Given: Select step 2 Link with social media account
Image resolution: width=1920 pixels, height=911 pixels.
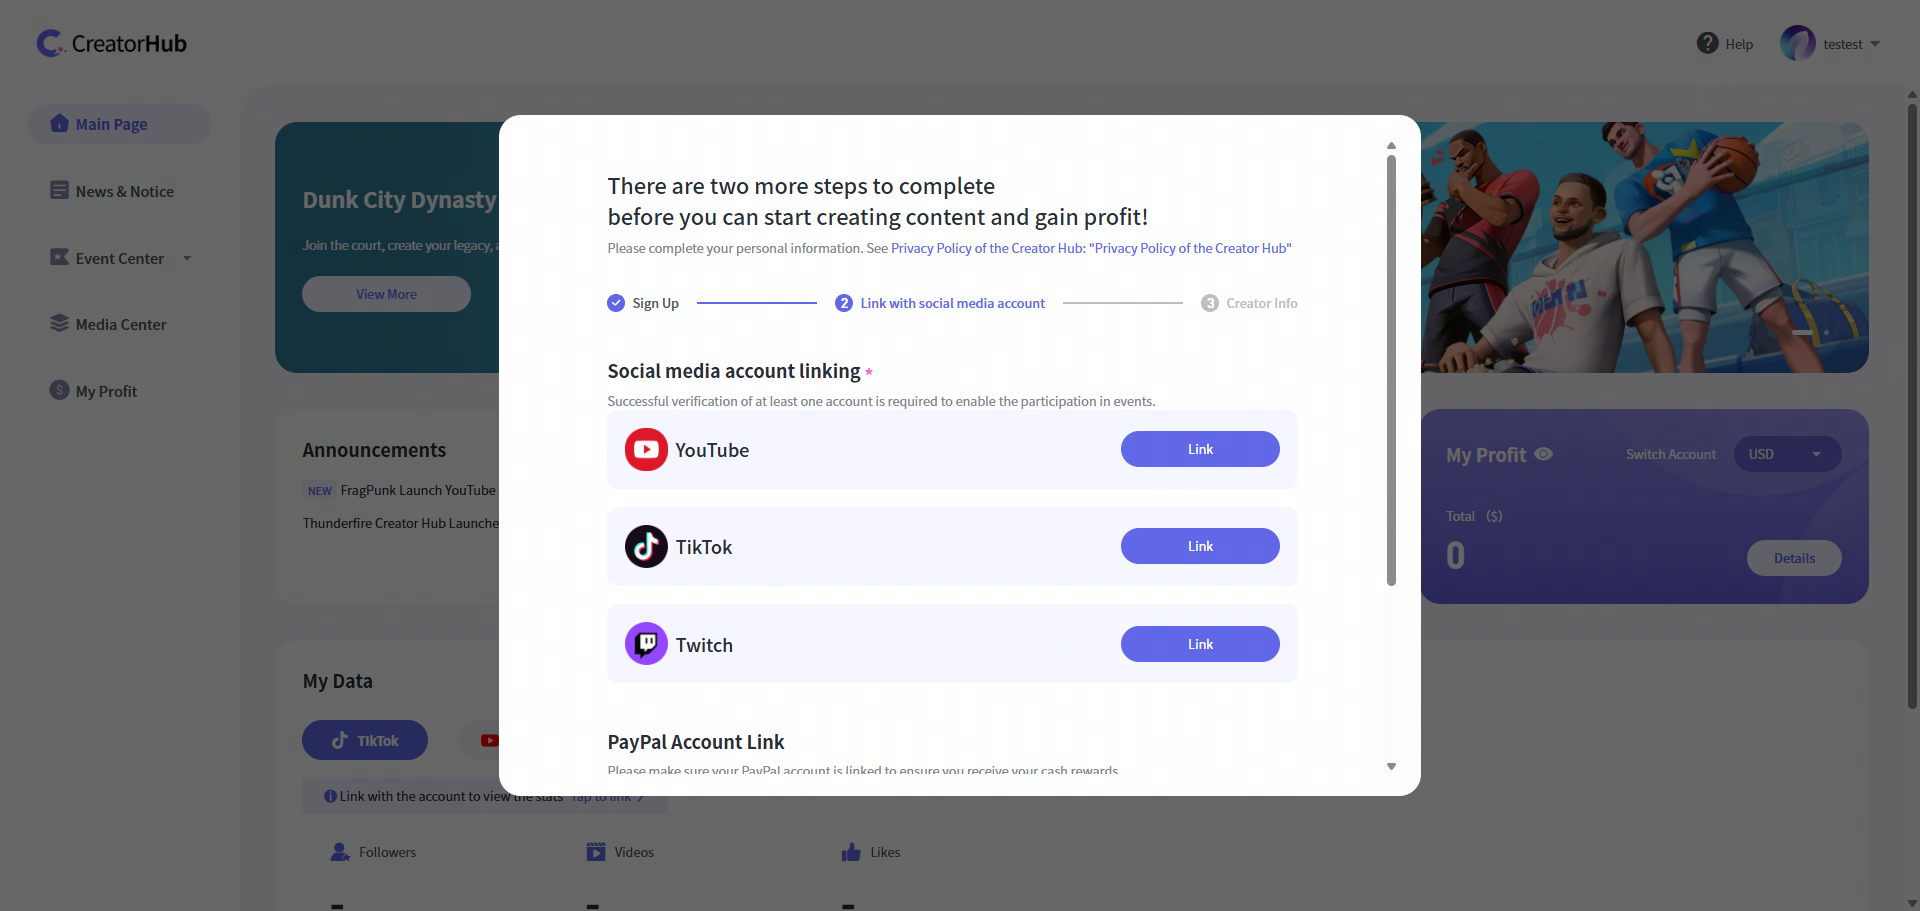Looking at the screenshot, I should point(940,303).
